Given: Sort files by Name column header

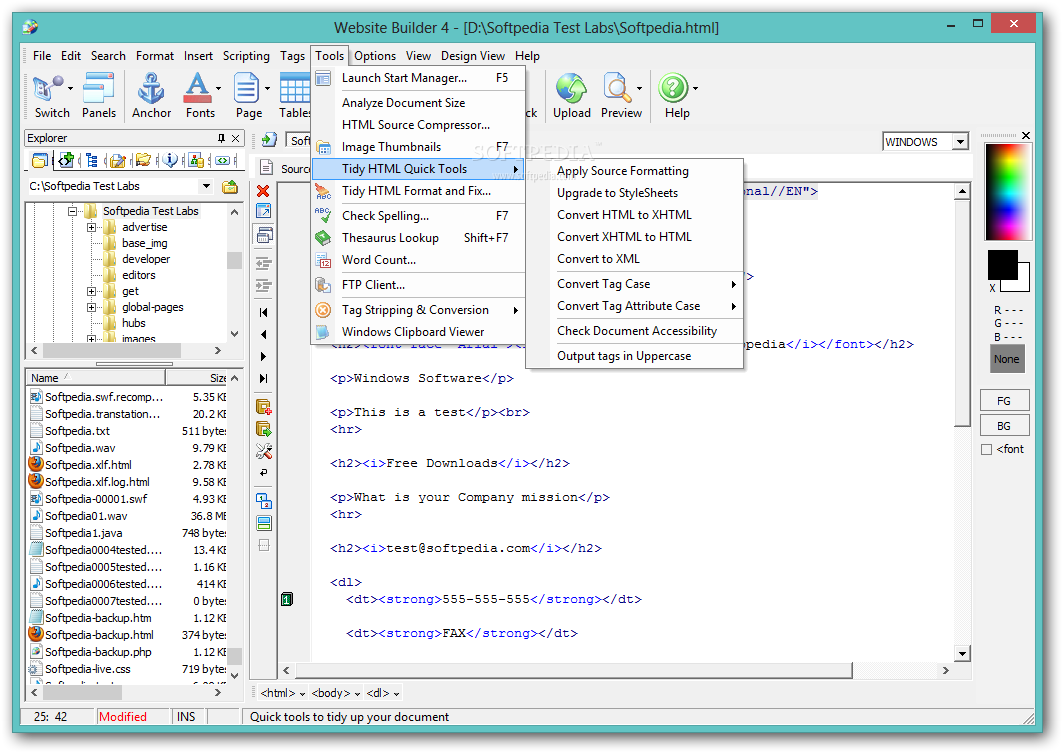Looking at the screenshot, I should pos(95,378).
